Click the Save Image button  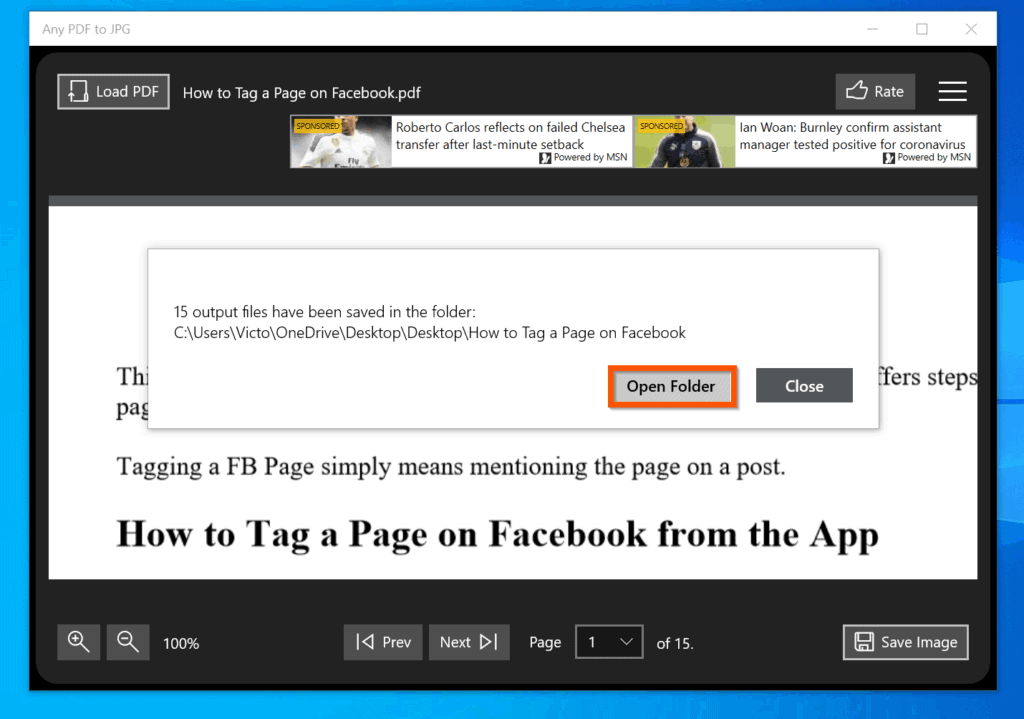click(905, 642)
